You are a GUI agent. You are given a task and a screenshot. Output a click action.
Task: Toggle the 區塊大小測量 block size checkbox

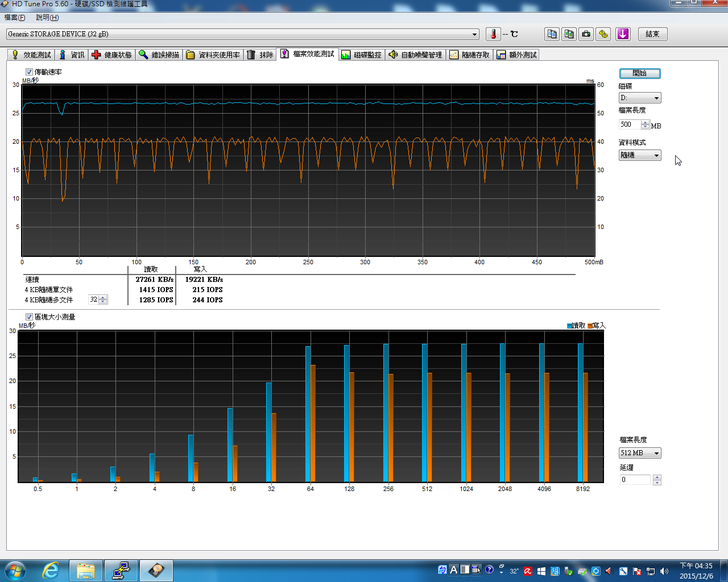(28, 316)
